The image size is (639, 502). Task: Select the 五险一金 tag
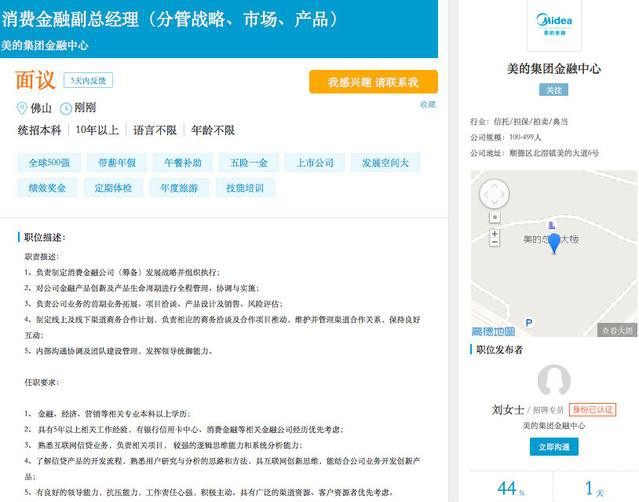(x=249, y=163)
